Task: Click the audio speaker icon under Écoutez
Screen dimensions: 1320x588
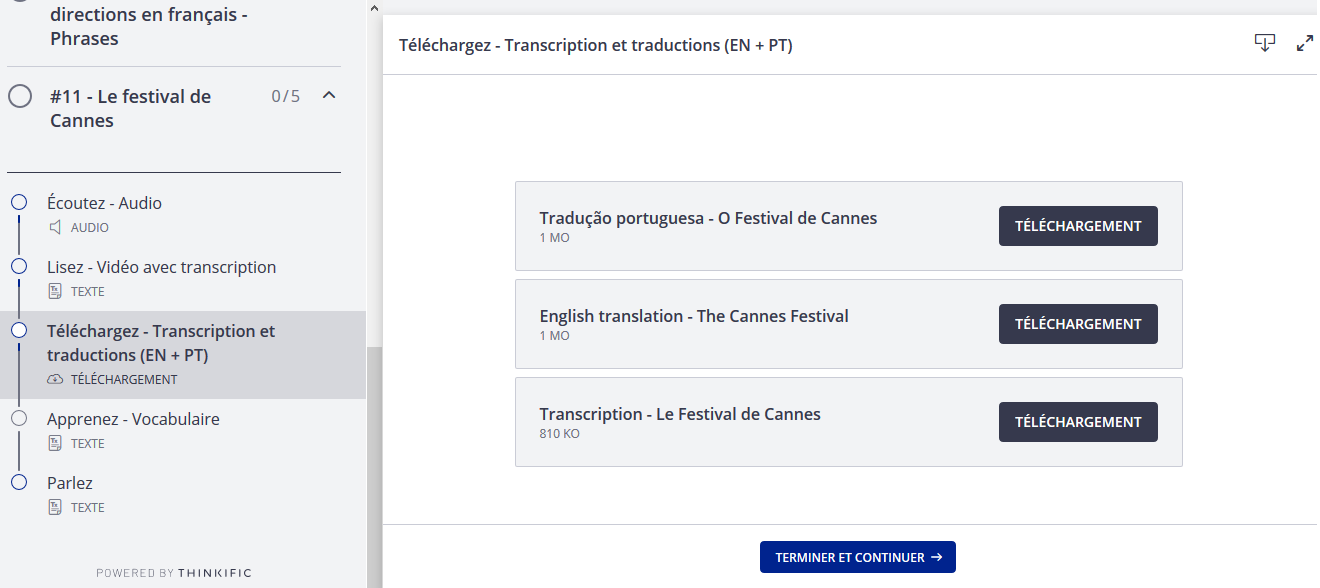Action: (56, 228)
